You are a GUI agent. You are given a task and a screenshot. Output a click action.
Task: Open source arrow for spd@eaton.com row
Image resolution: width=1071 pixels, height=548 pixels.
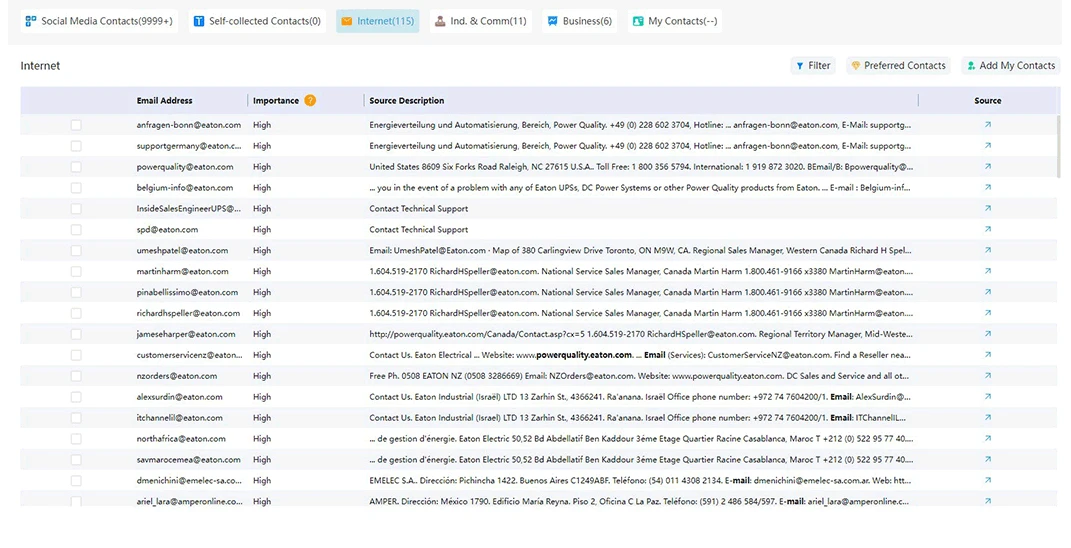[988, 230]
